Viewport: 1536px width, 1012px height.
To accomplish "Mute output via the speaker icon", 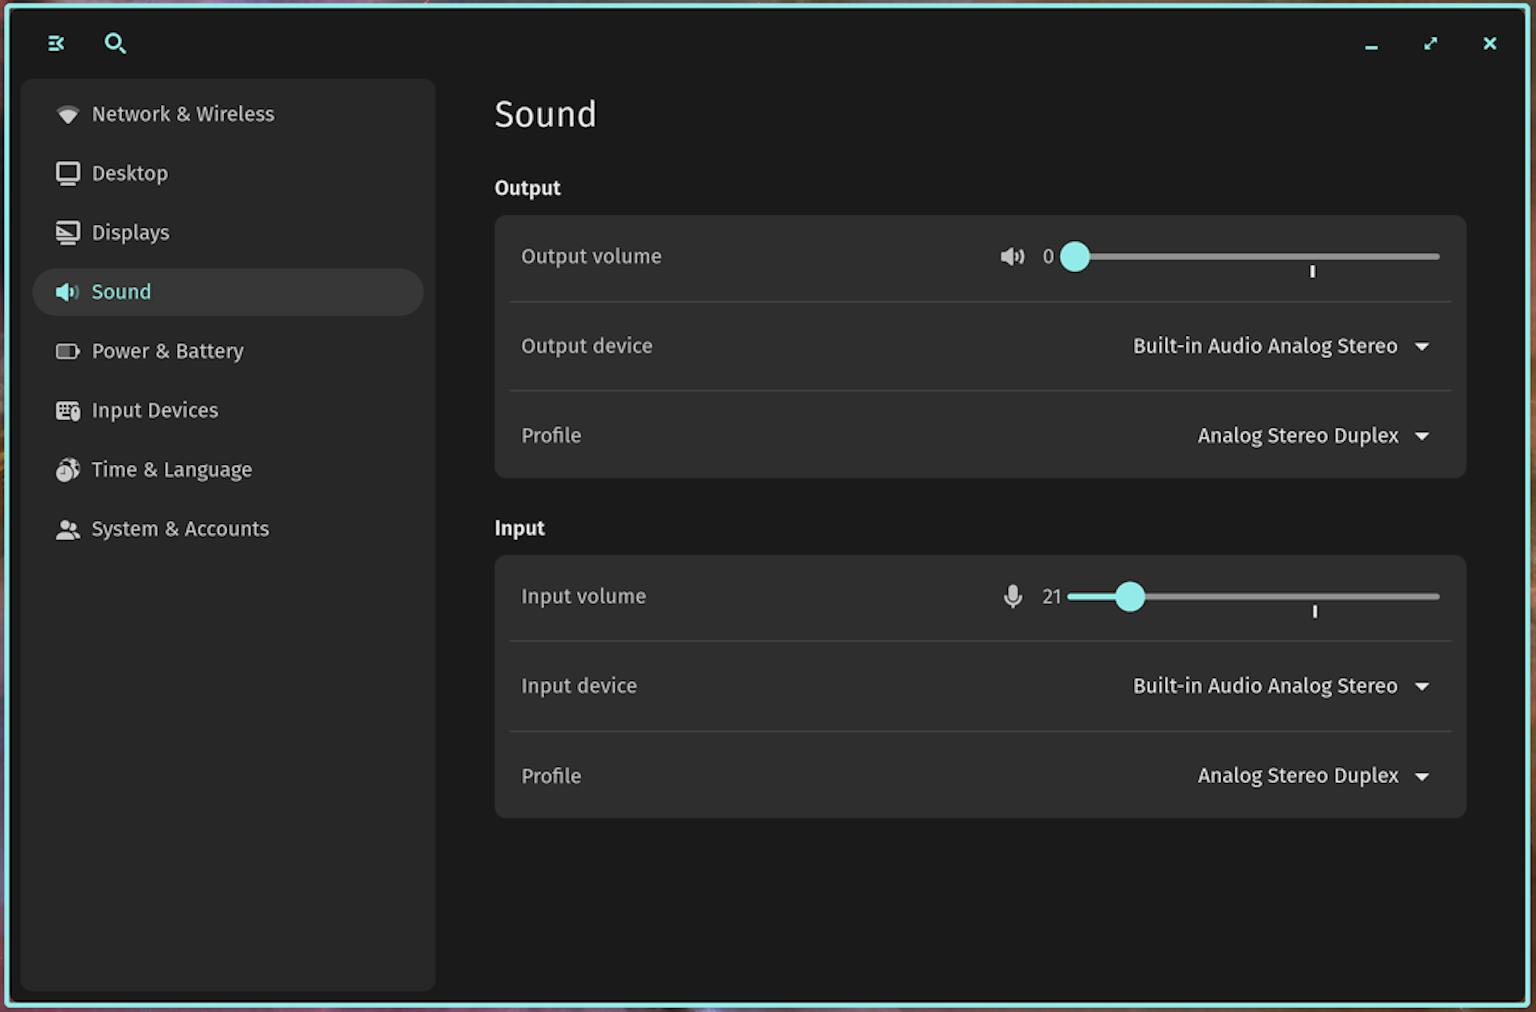I will pyautogui.click(x=1012, y=256).
